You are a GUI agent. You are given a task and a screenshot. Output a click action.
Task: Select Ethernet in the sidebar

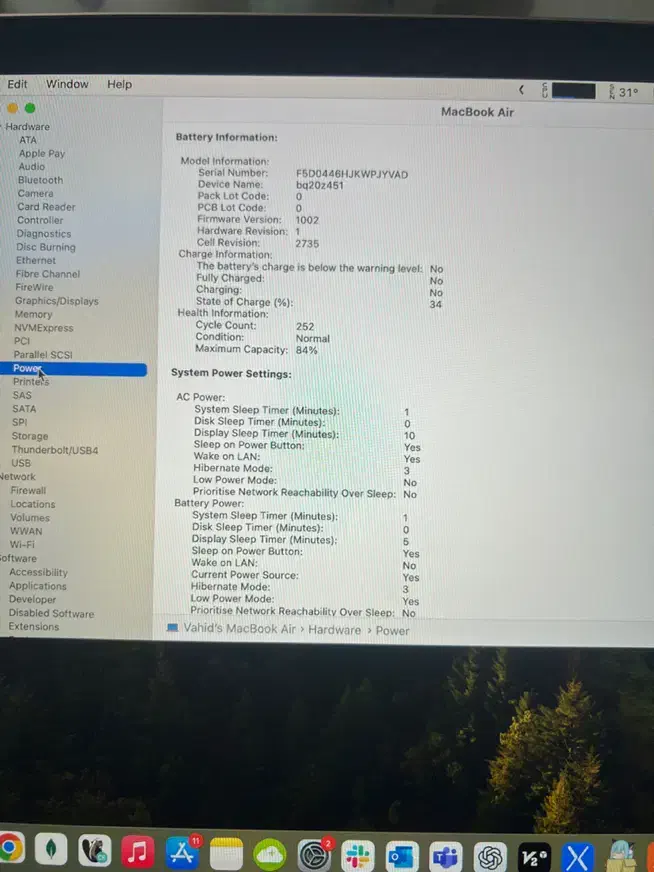(x=36, y=260)
